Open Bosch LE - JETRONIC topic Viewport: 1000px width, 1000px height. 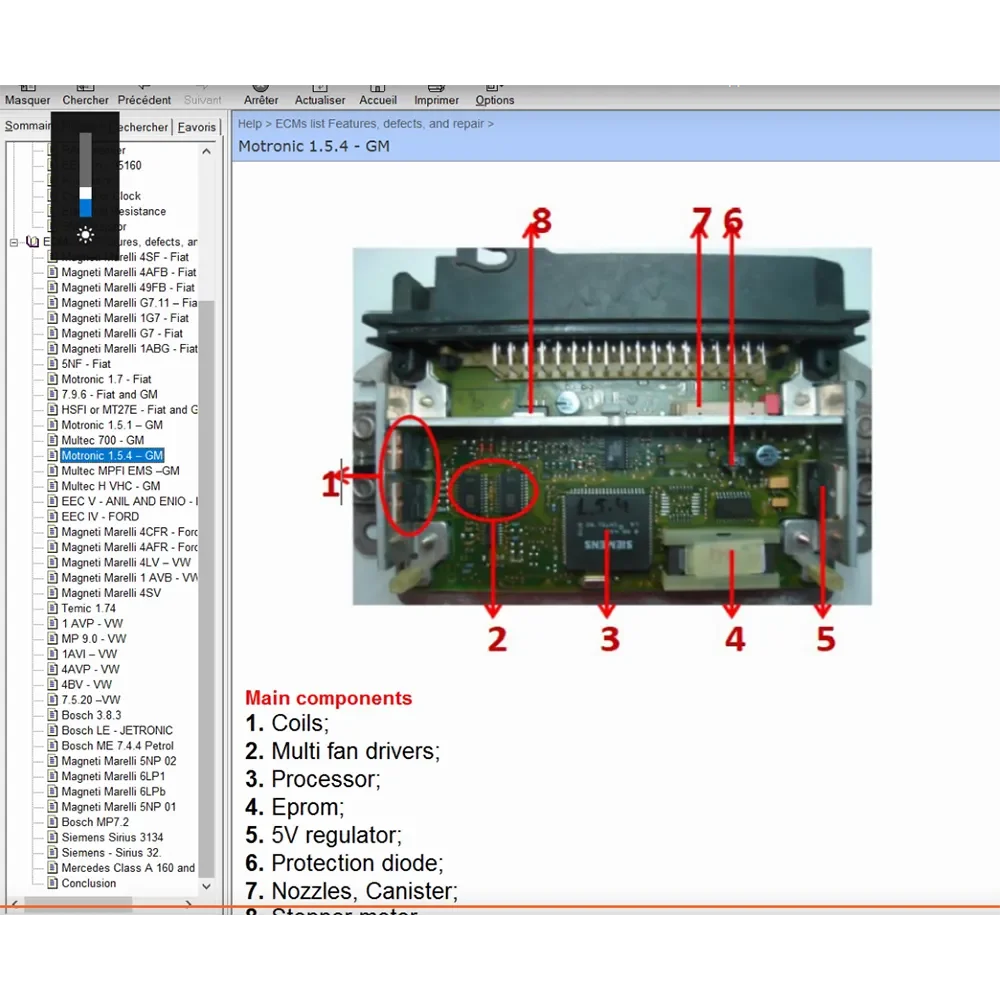pos(117,731)
